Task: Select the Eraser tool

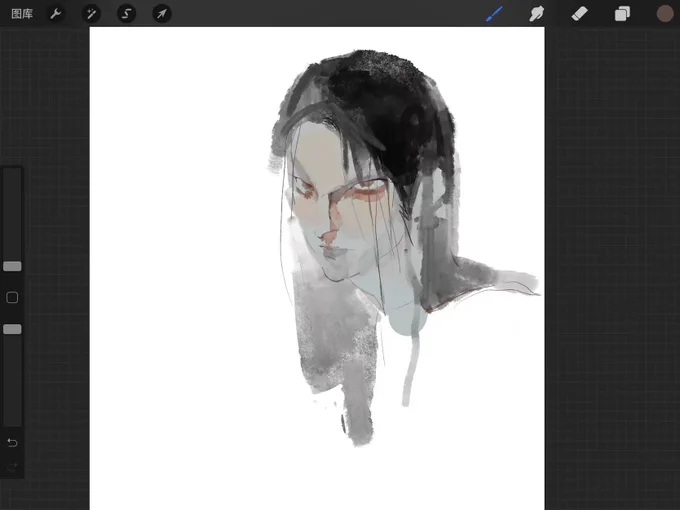Action: 579,14
